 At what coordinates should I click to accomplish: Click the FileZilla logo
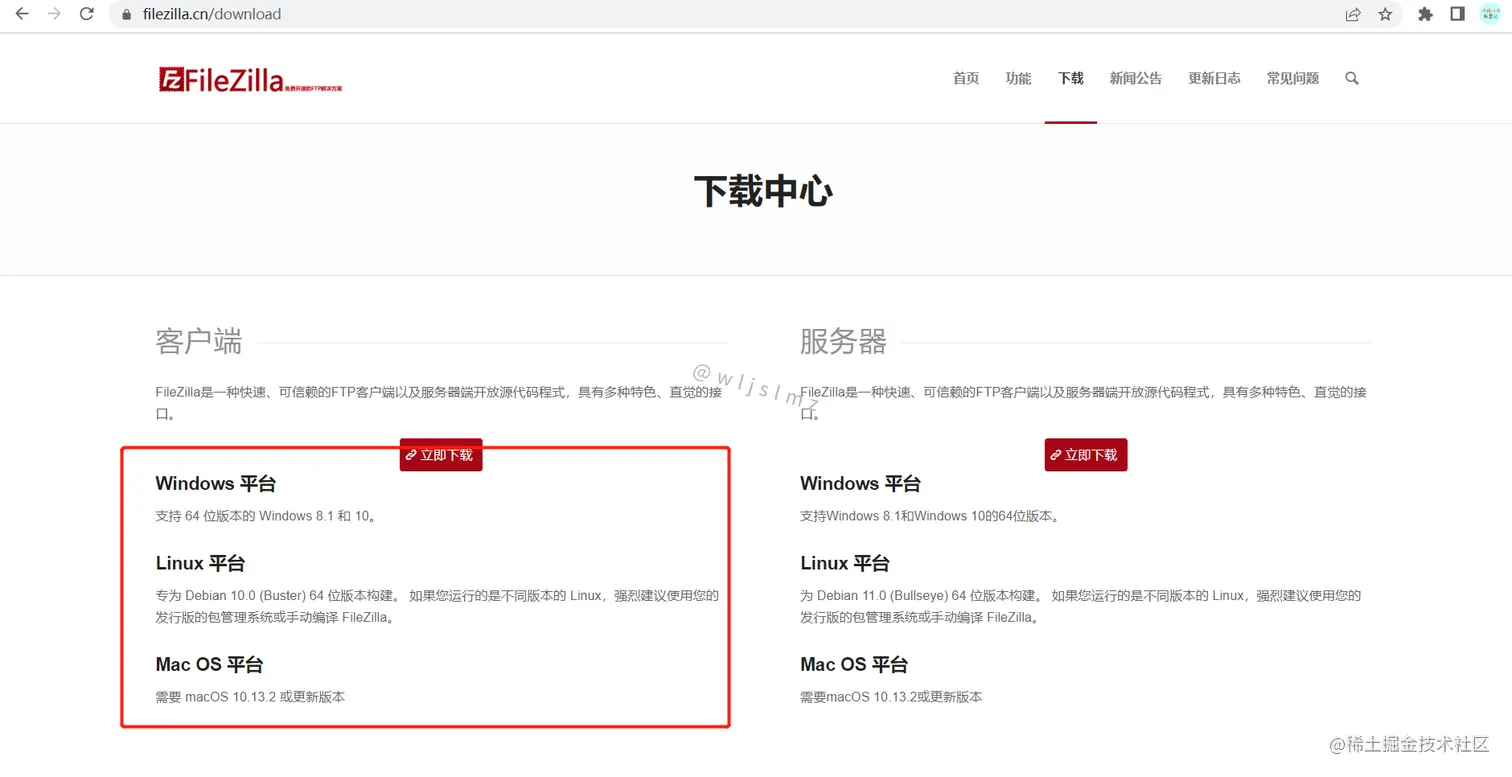[x=250, y=80]
